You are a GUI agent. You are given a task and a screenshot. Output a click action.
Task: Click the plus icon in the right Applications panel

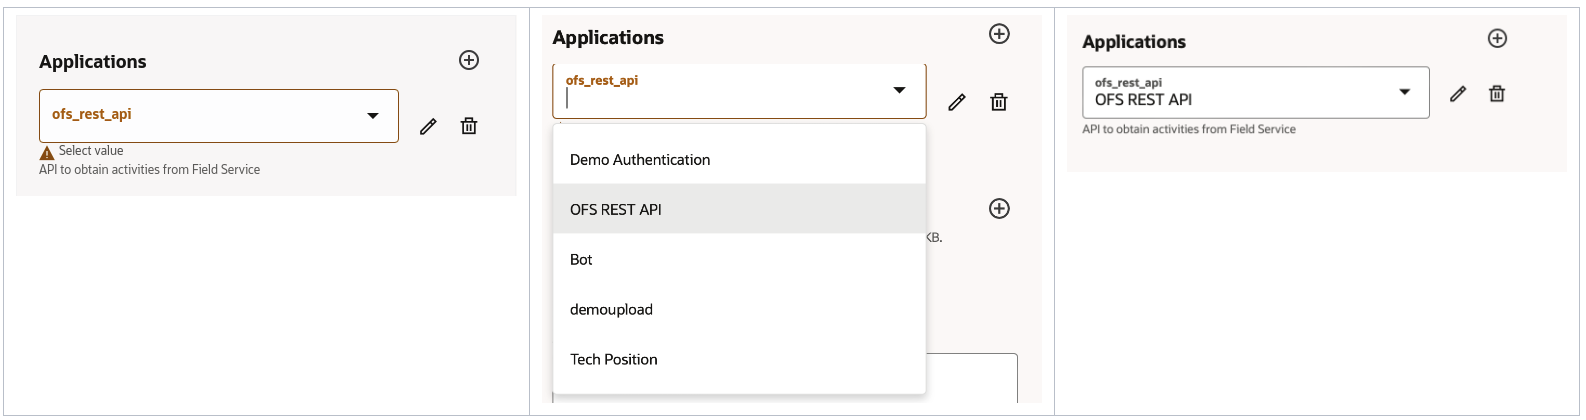click(x=1497, y=38)
